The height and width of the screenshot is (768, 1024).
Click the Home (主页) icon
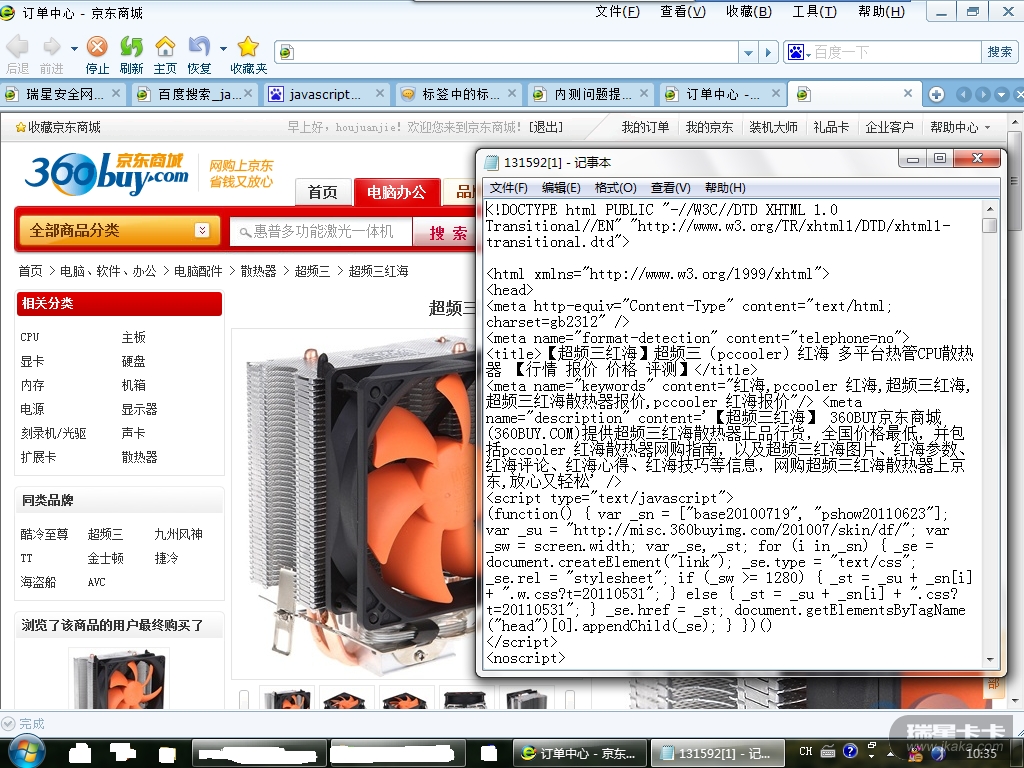pos(165,46)
